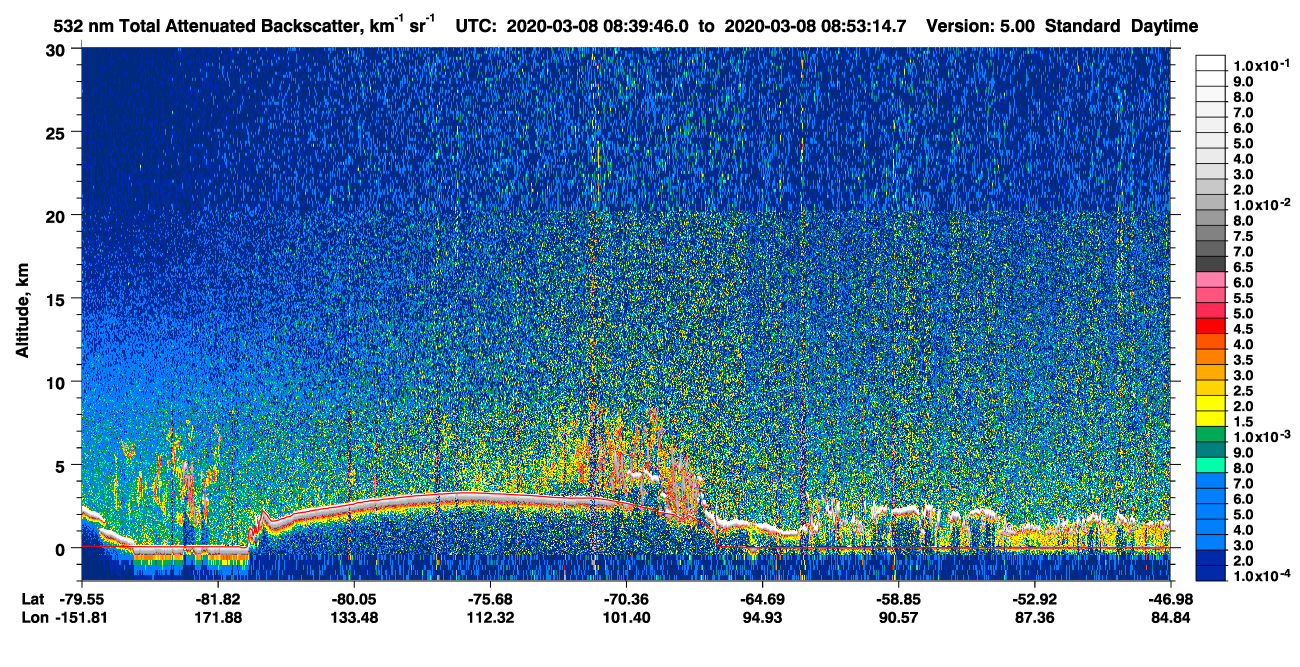Click start time '2020-03-08 08:39:46.0'
1300x667 pixels.
[598, 27]
